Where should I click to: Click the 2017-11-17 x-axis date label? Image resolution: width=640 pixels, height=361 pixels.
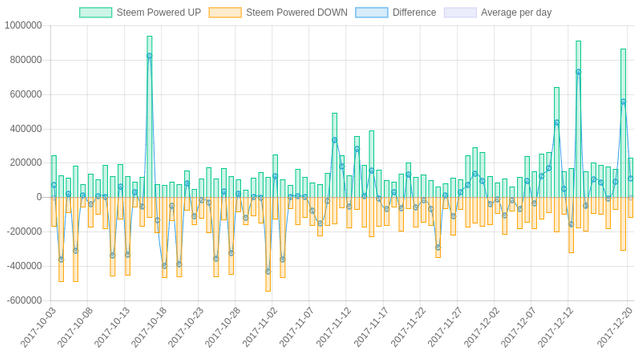tap(371, 328)
